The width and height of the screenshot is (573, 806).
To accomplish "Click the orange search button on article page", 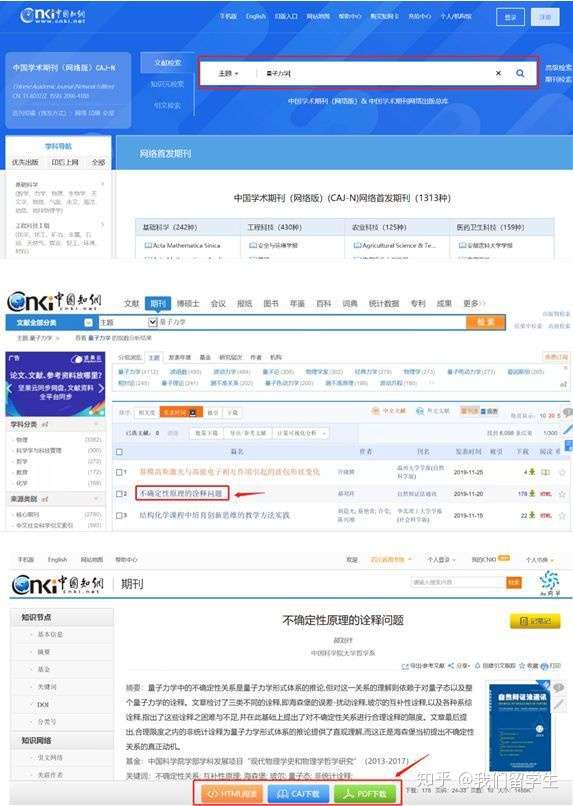I will click(513, 582).
